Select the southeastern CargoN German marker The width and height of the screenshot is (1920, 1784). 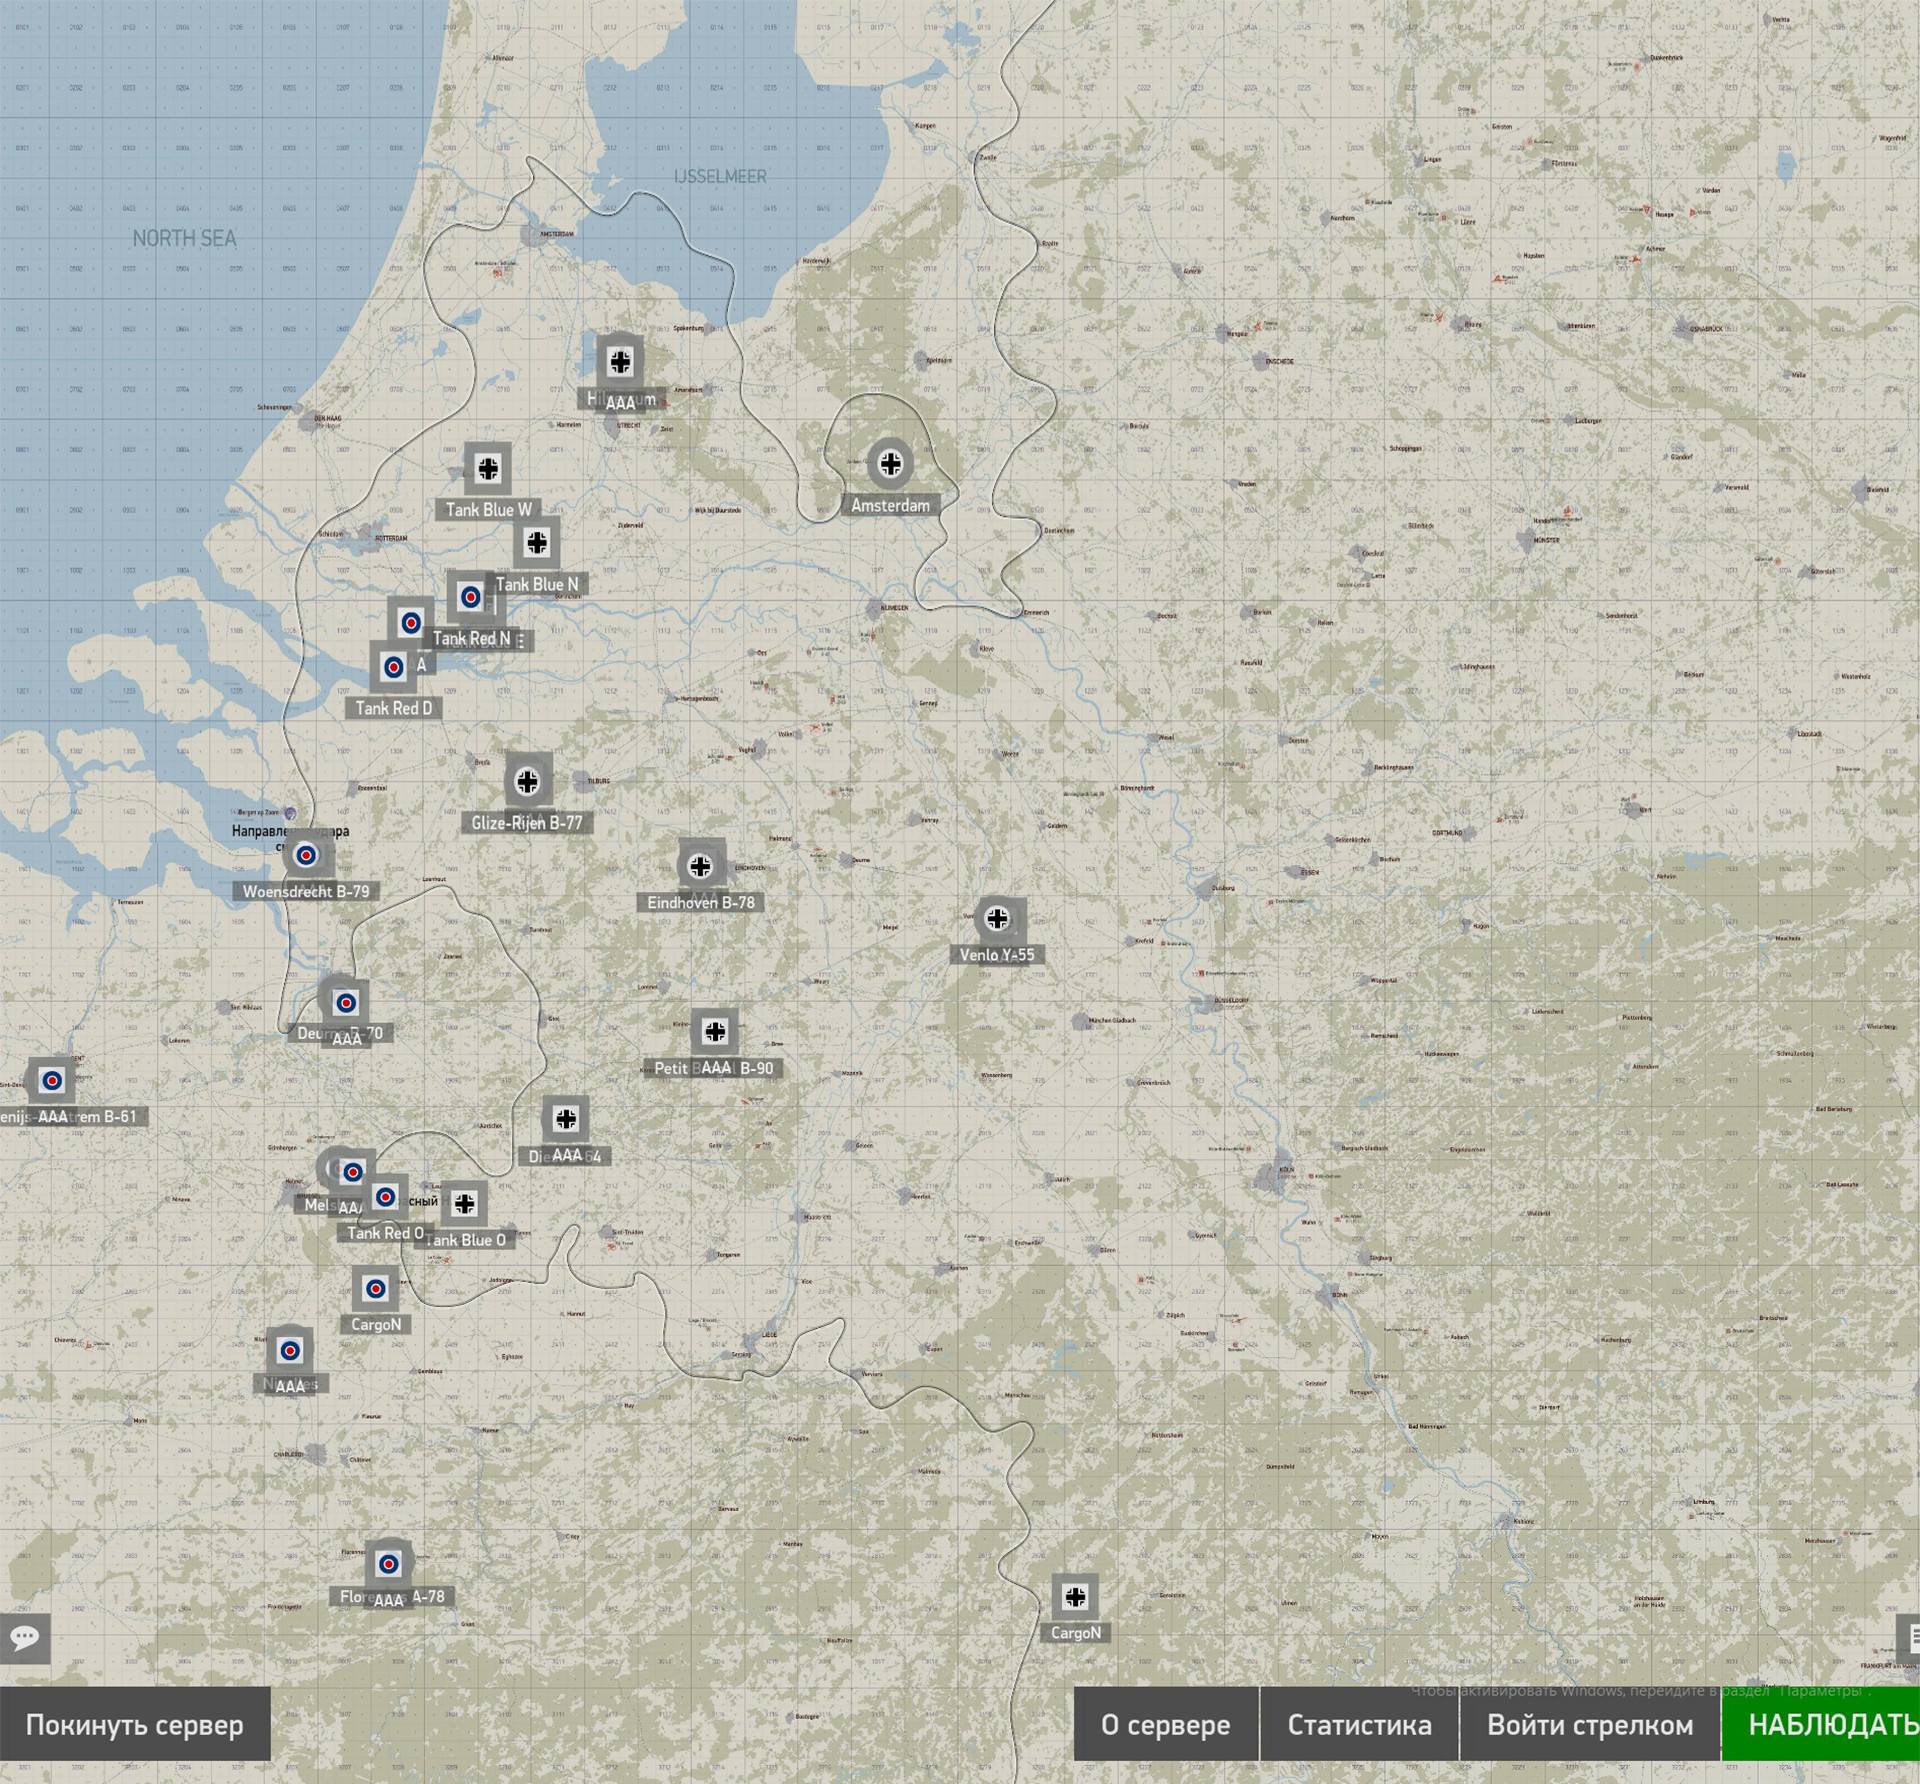pos(1076,1597)
